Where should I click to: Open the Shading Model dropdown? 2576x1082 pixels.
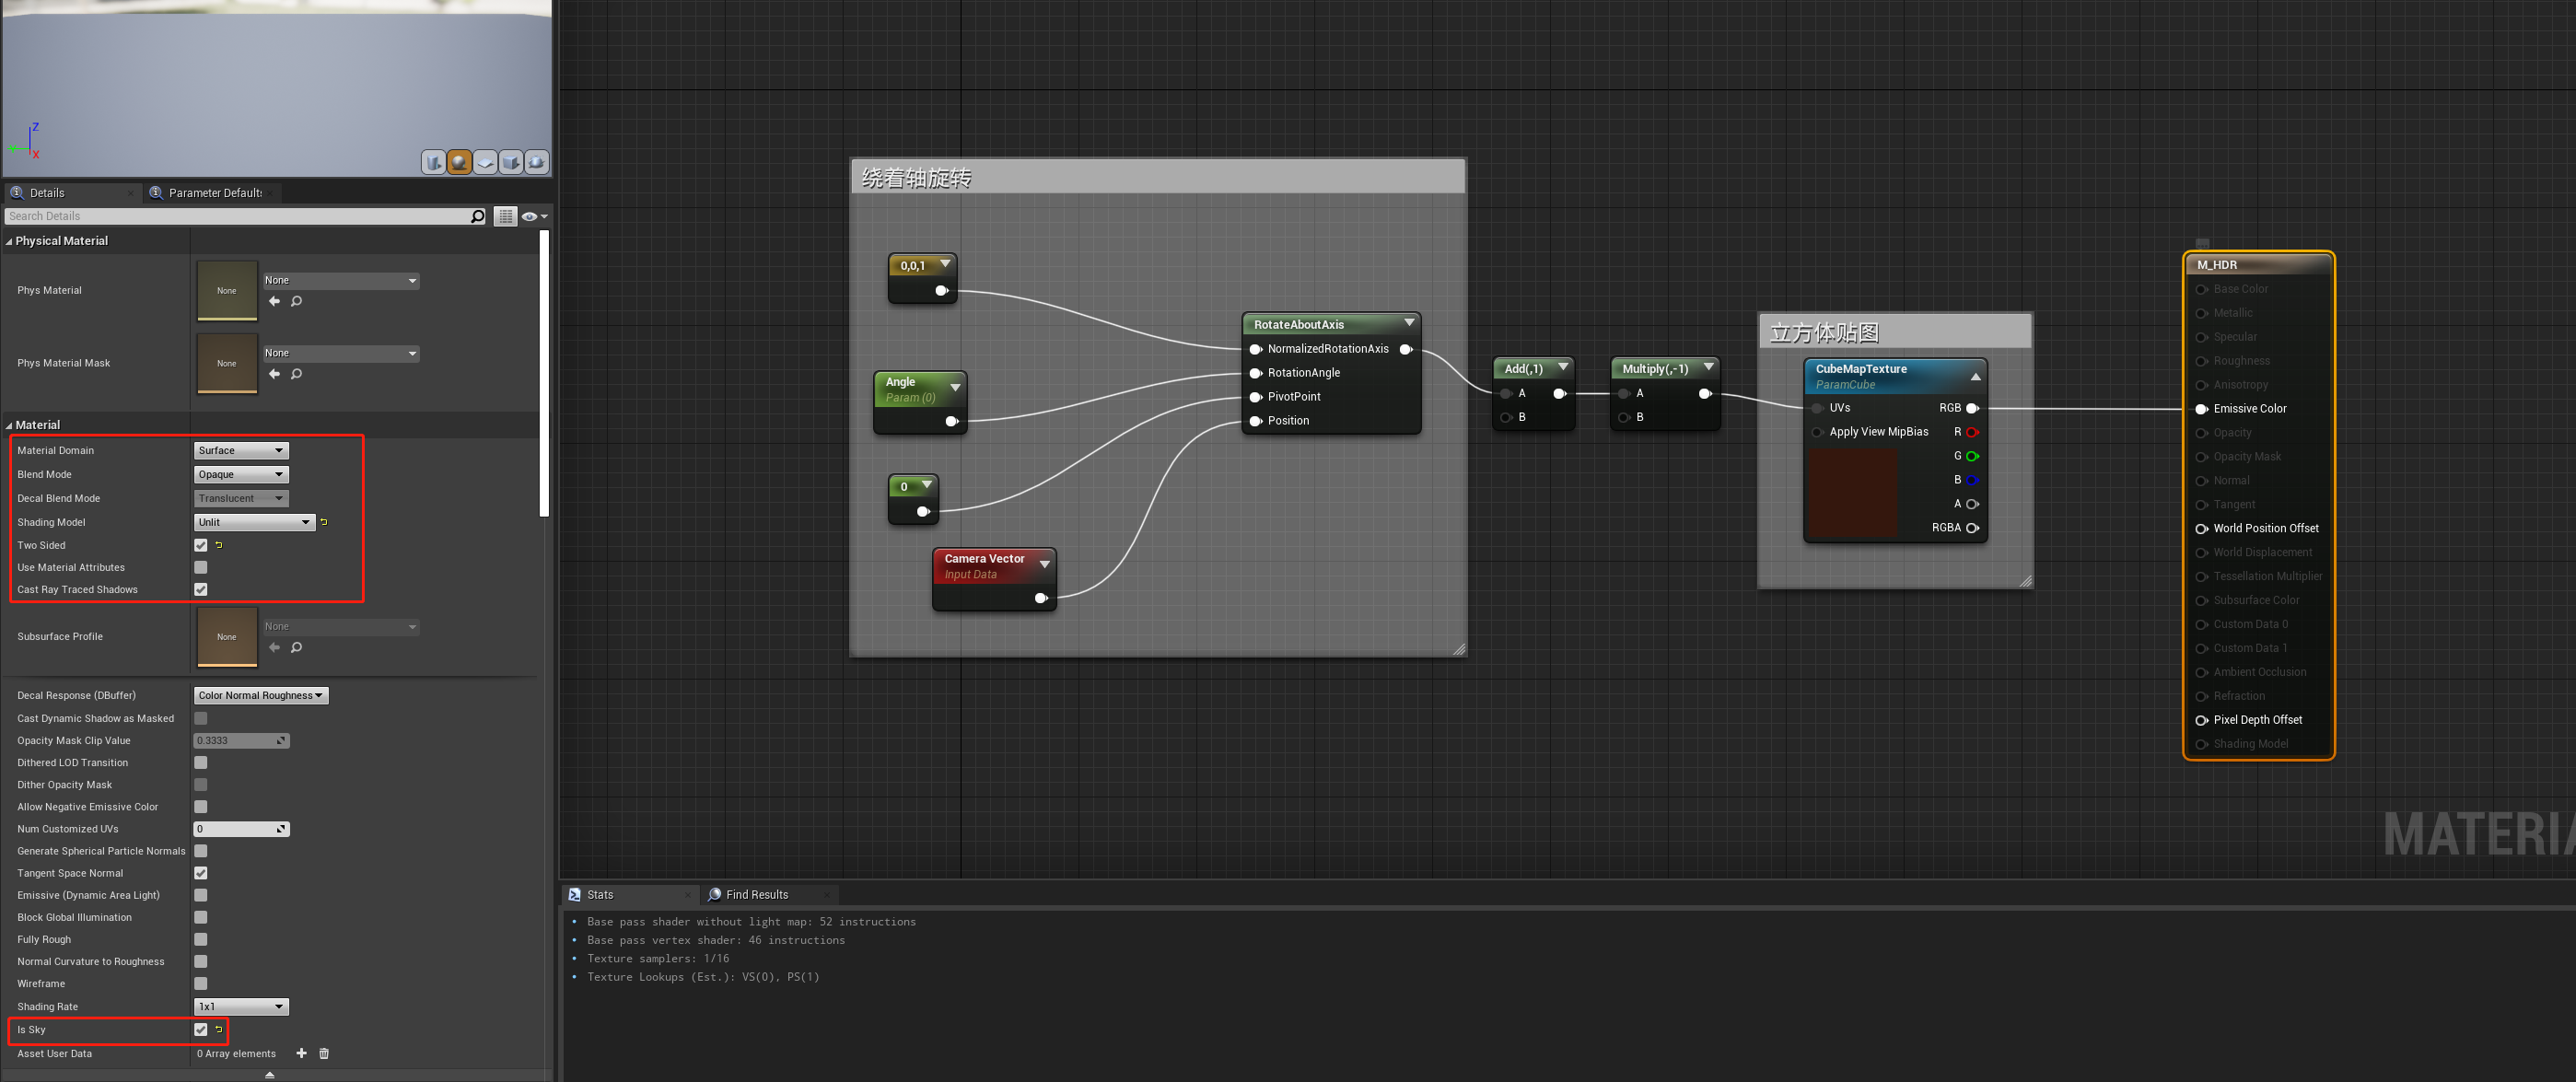[254, 522]
